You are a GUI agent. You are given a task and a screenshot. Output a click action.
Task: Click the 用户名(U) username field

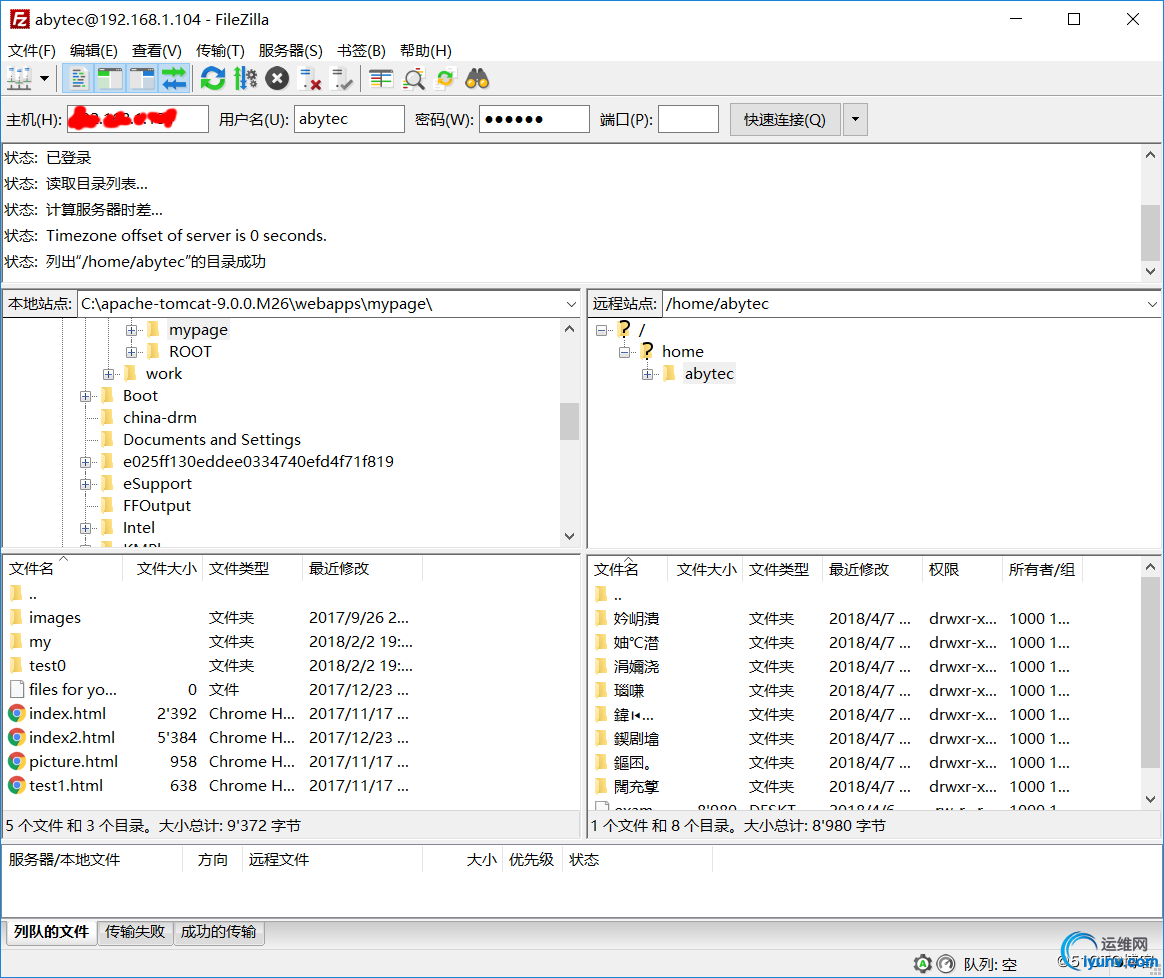coord(349,119)
